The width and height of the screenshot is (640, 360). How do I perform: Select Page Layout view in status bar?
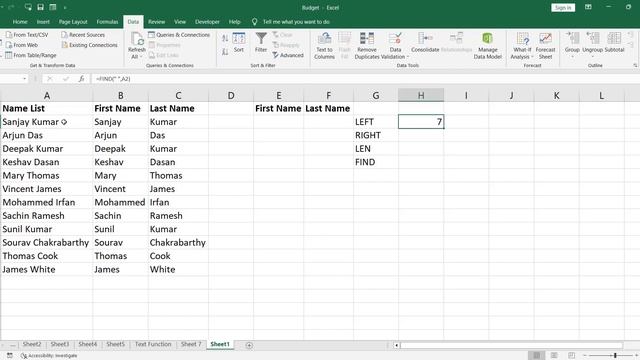[554, 356]
